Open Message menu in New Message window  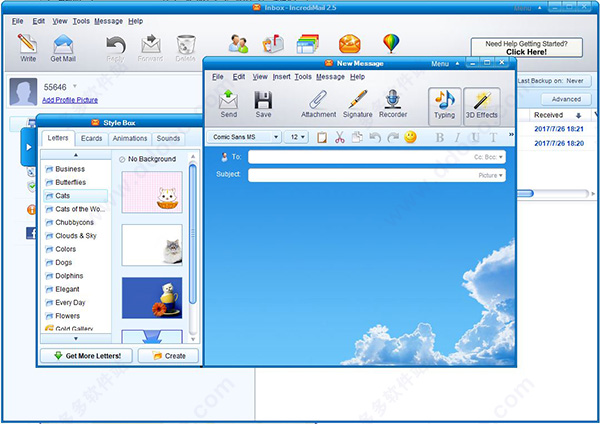pos(330,77)
